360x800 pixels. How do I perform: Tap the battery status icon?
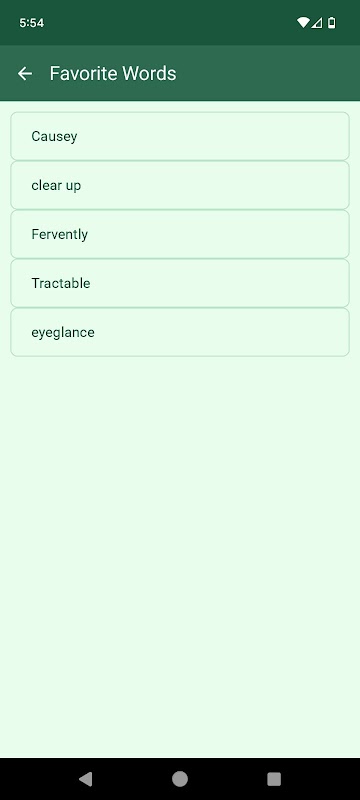[x=331, y=22]
